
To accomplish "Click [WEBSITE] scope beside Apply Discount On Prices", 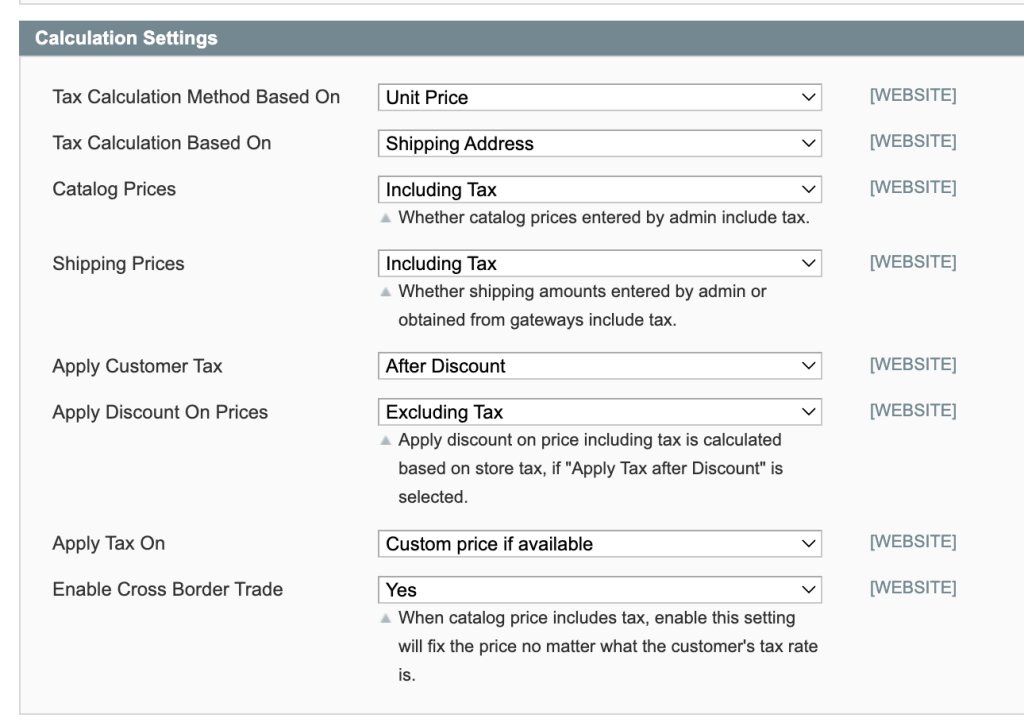I will click(913, 411).
